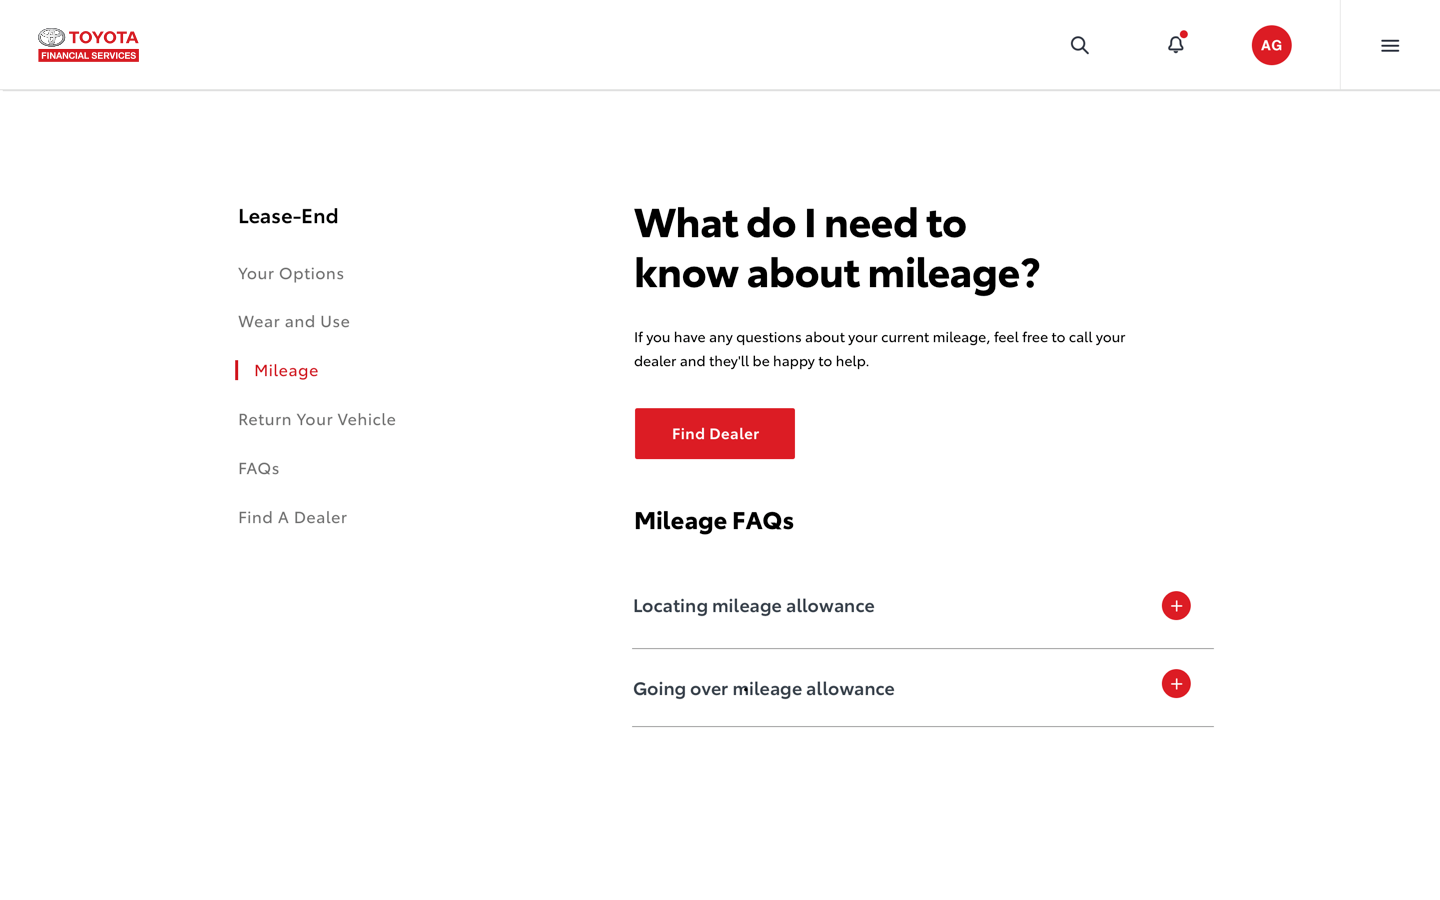
Task: Select Your Options in Lease-End menu
Action: (291, 273)
